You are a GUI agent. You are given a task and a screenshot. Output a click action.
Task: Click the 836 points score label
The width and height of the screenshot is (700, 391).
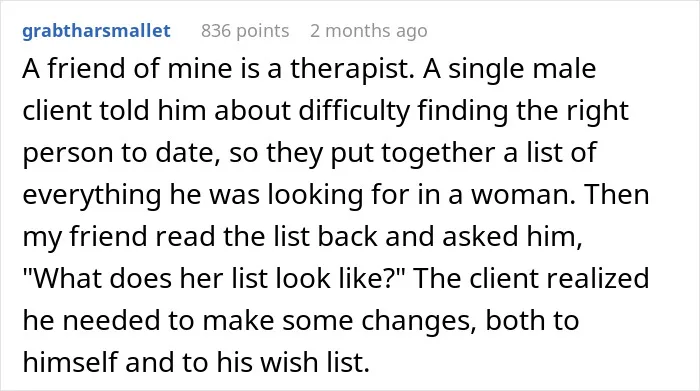point(245,31)
